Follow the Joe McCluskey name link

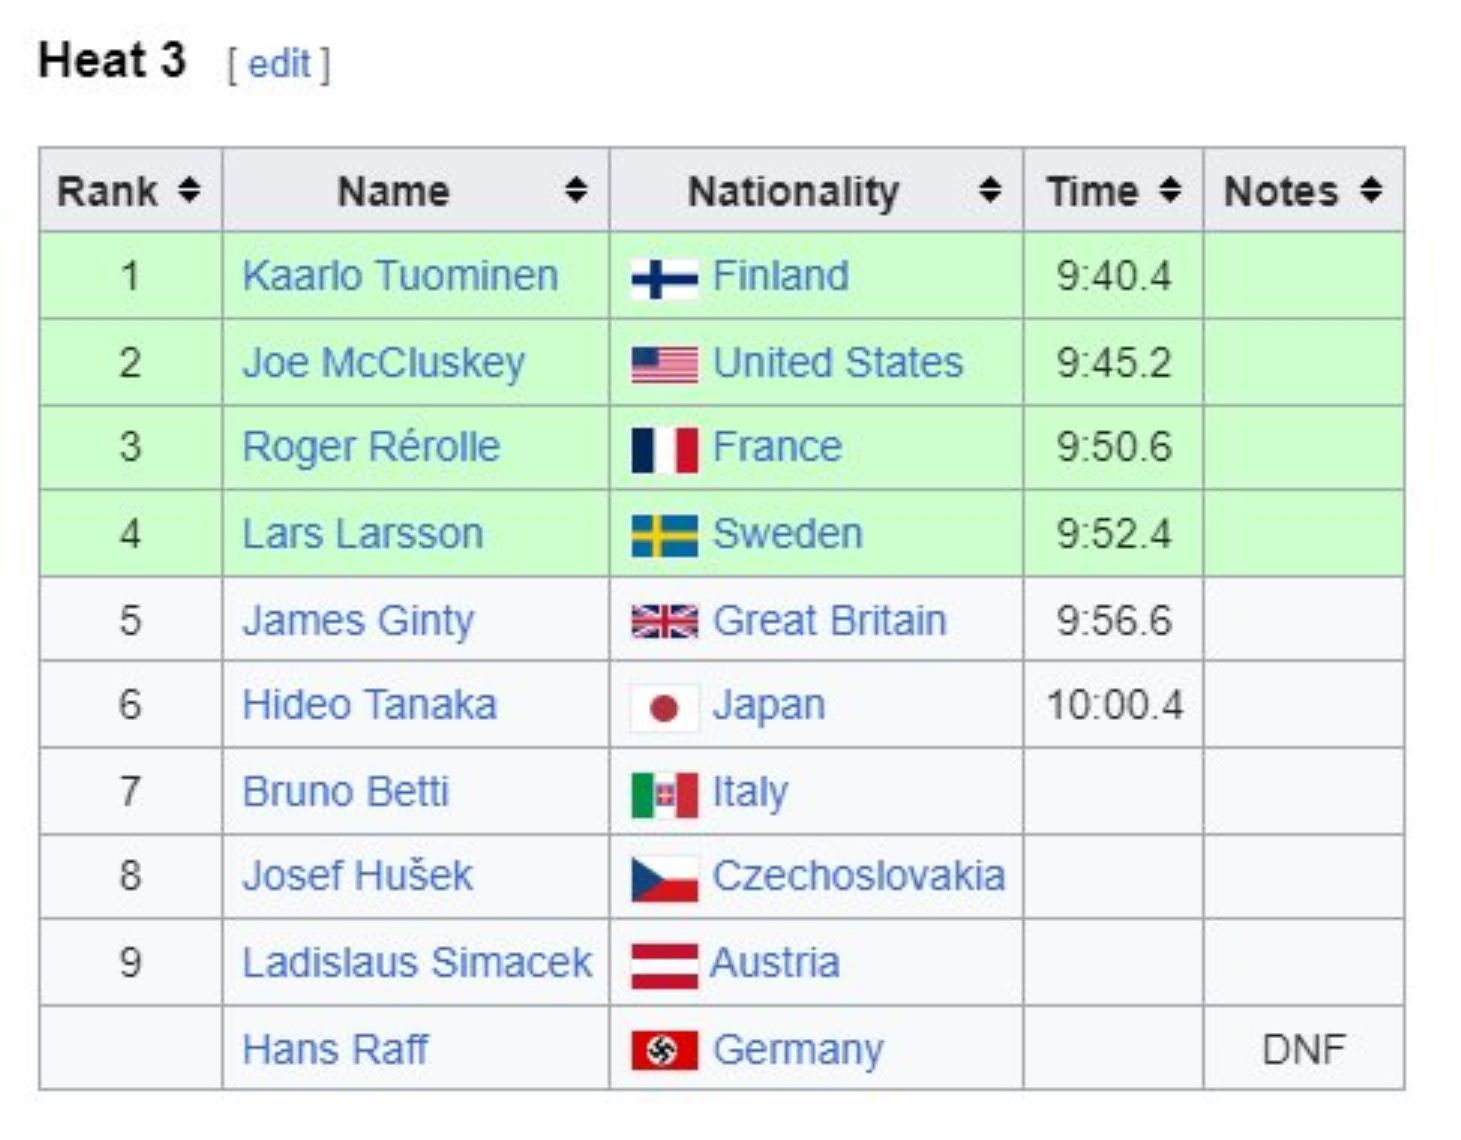[383, 363]
